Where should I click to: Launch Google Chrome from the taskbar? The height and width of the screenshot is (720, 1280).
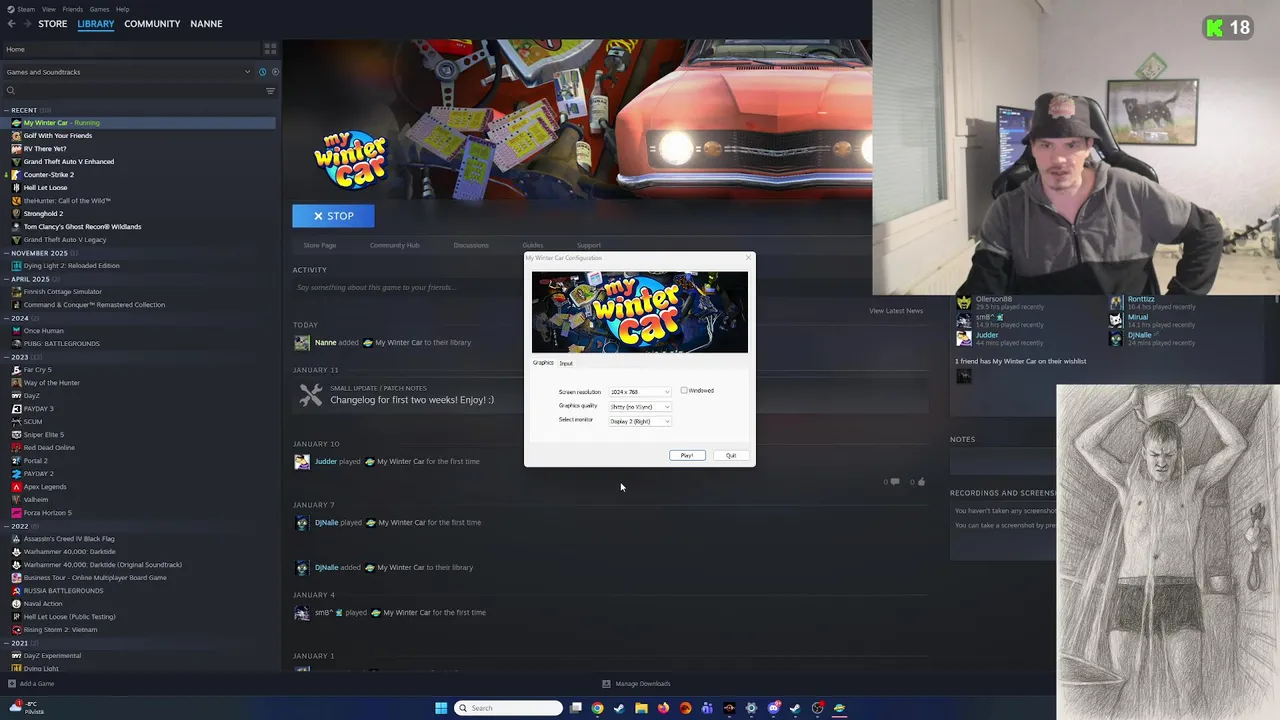pyautogui.click(x=597, y=708)
